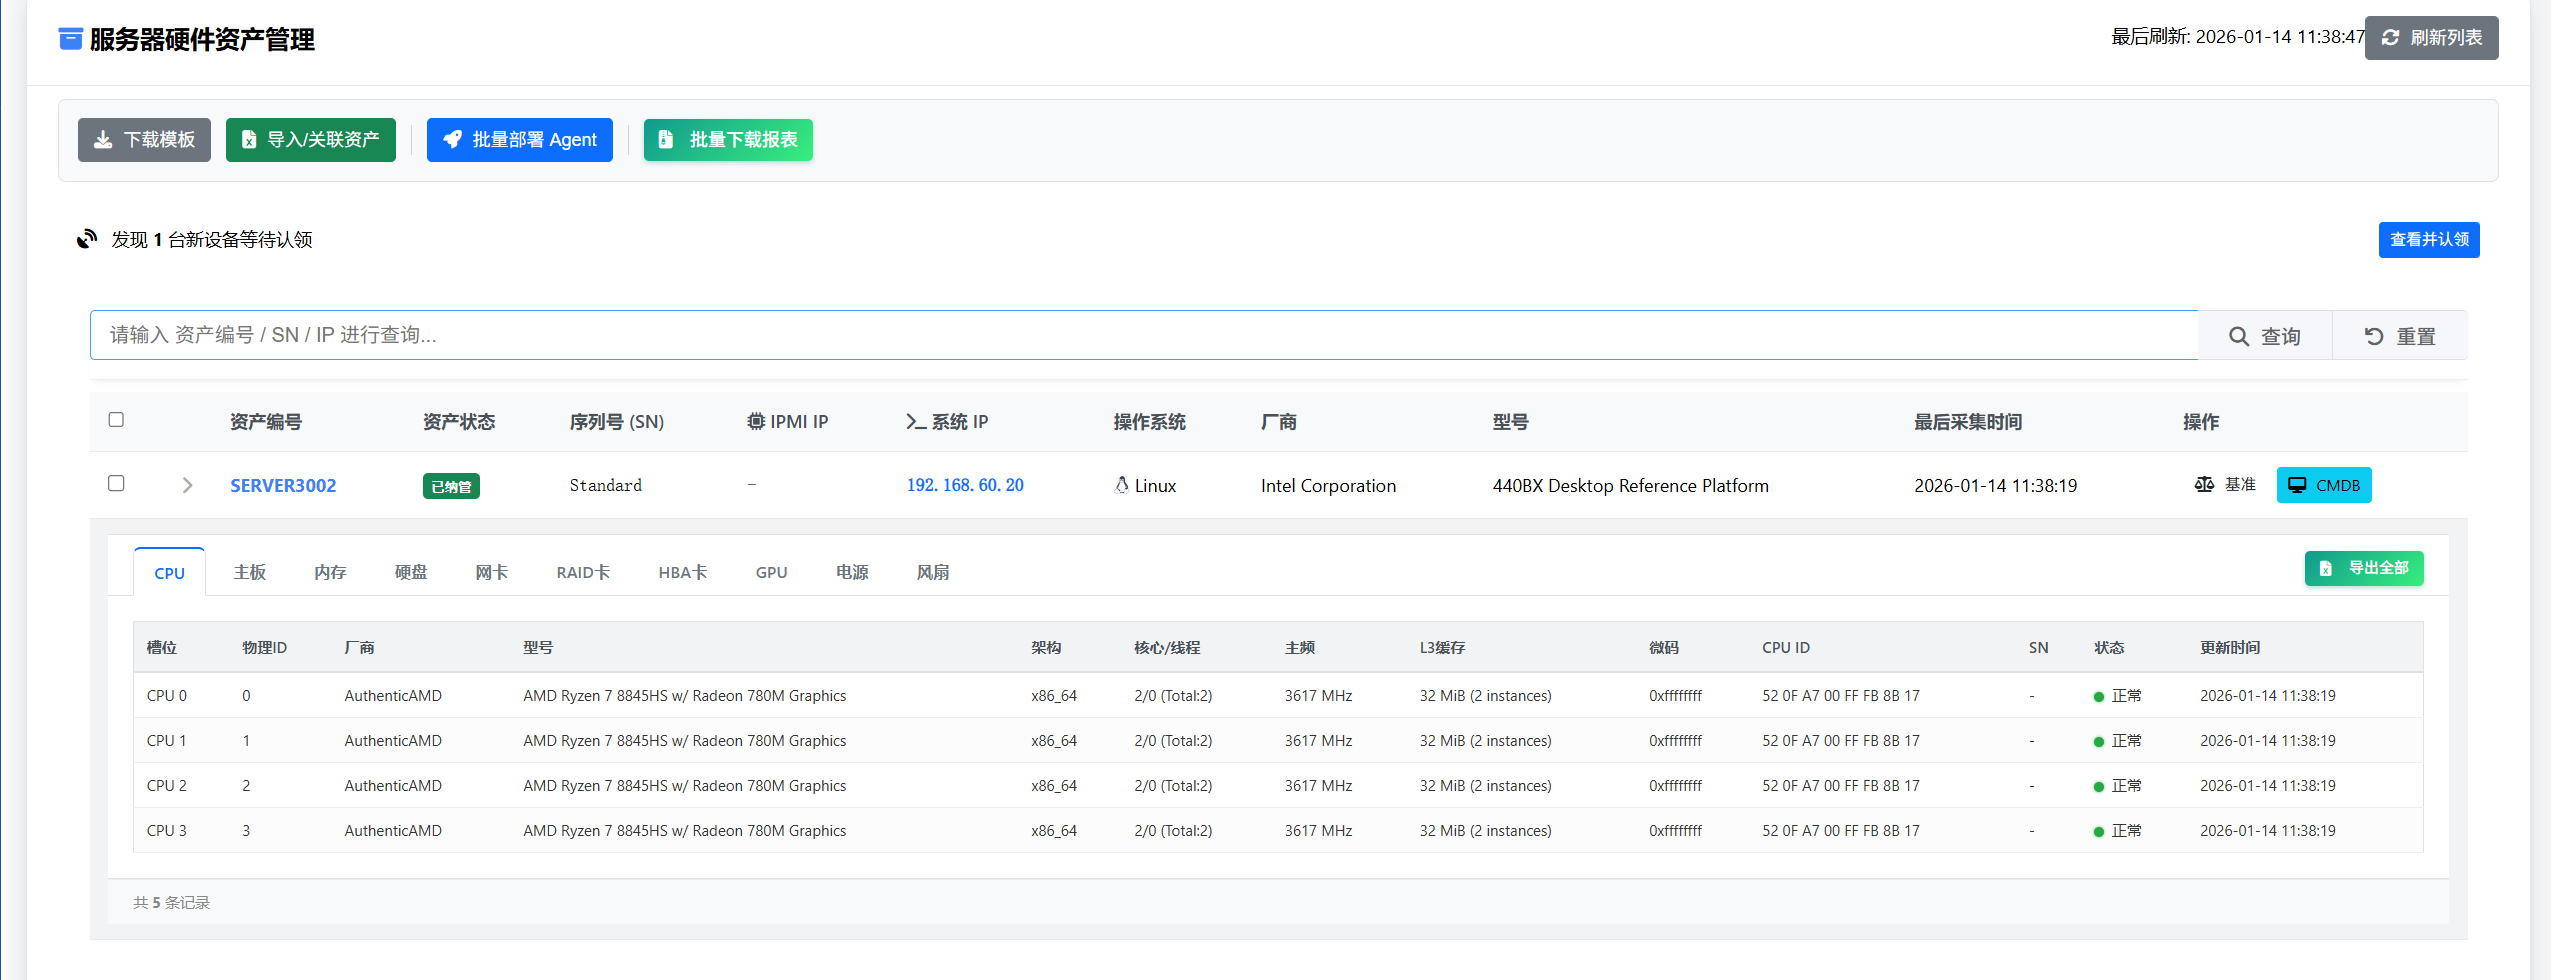The width and height of the screenshot is (2551, 980).
Task: Switch to the 内存 tab
Action: click(330, 572)
